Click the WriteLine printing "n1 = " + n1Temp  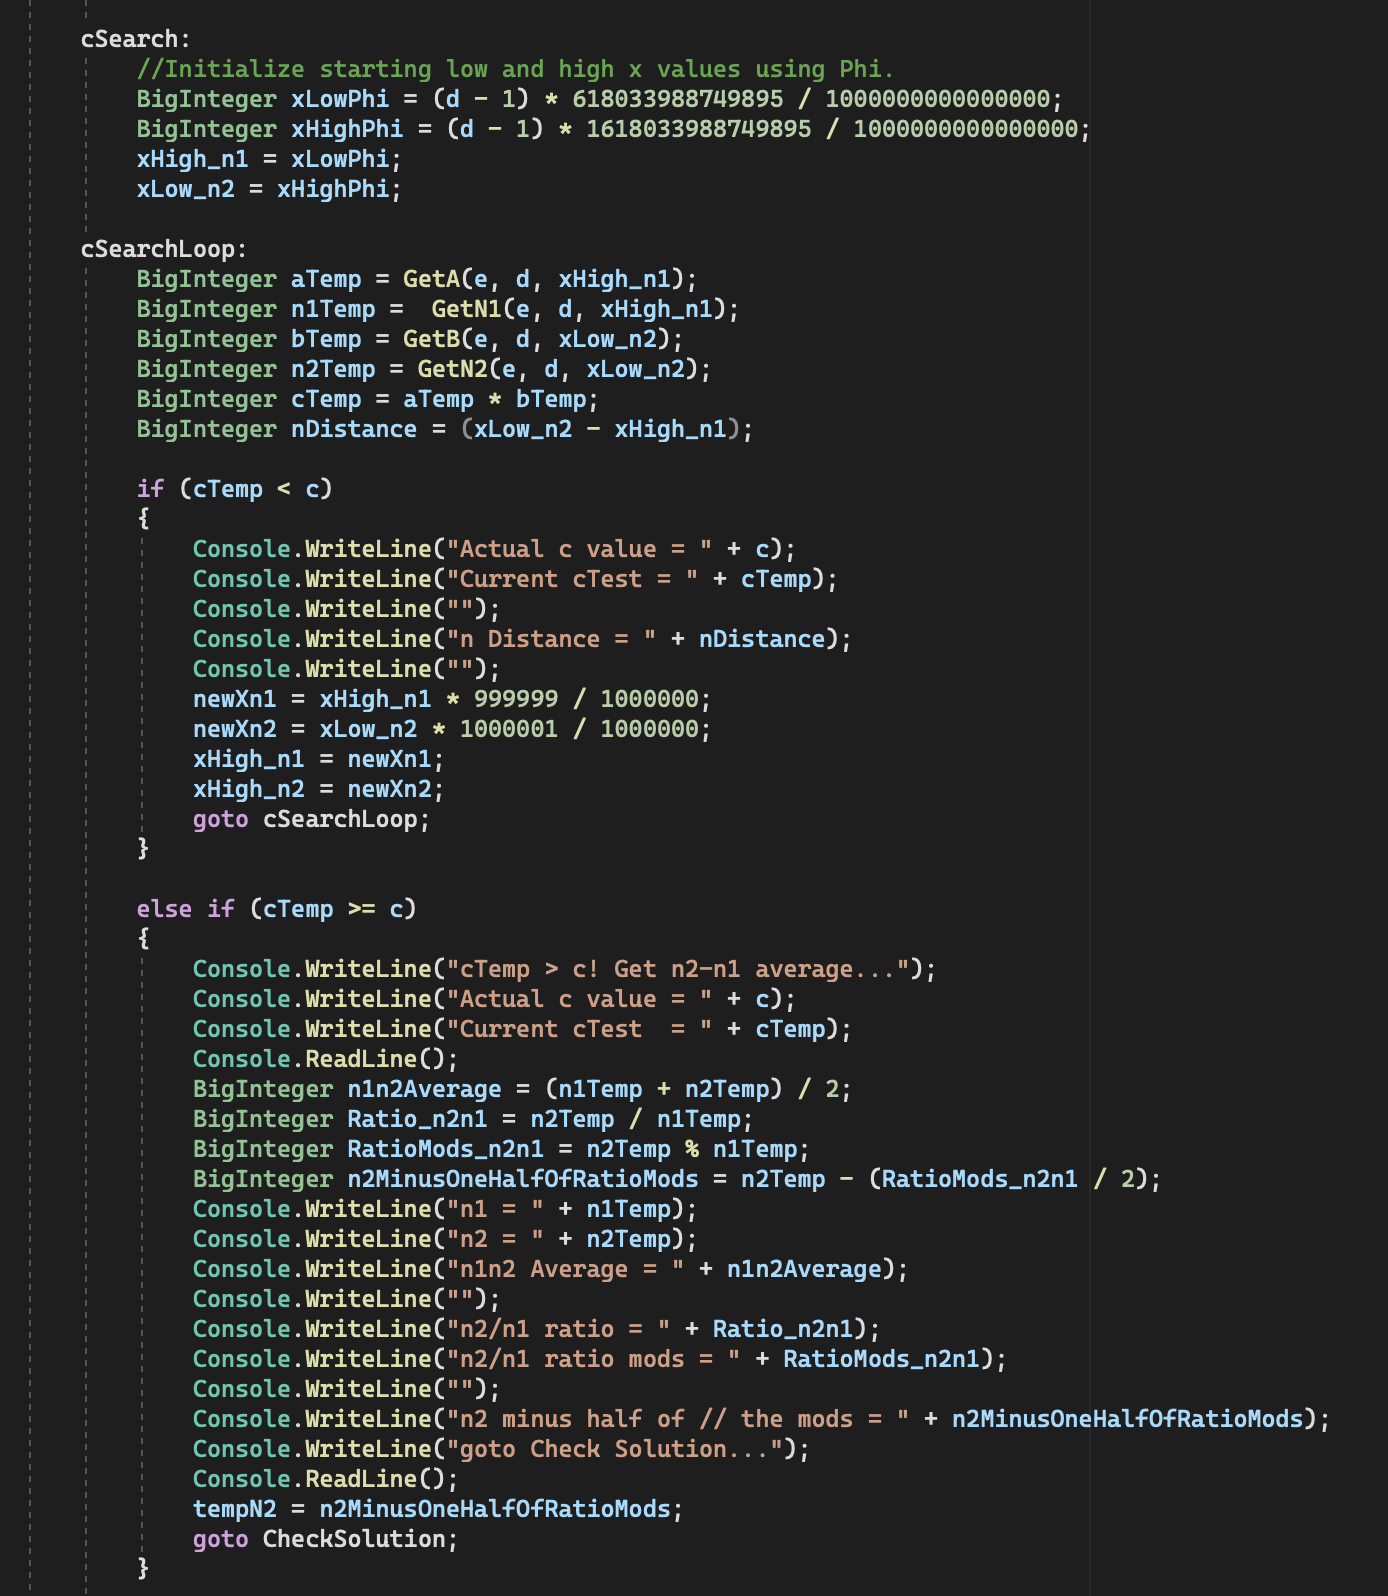pyautogui.click(x=445, y=1209)
